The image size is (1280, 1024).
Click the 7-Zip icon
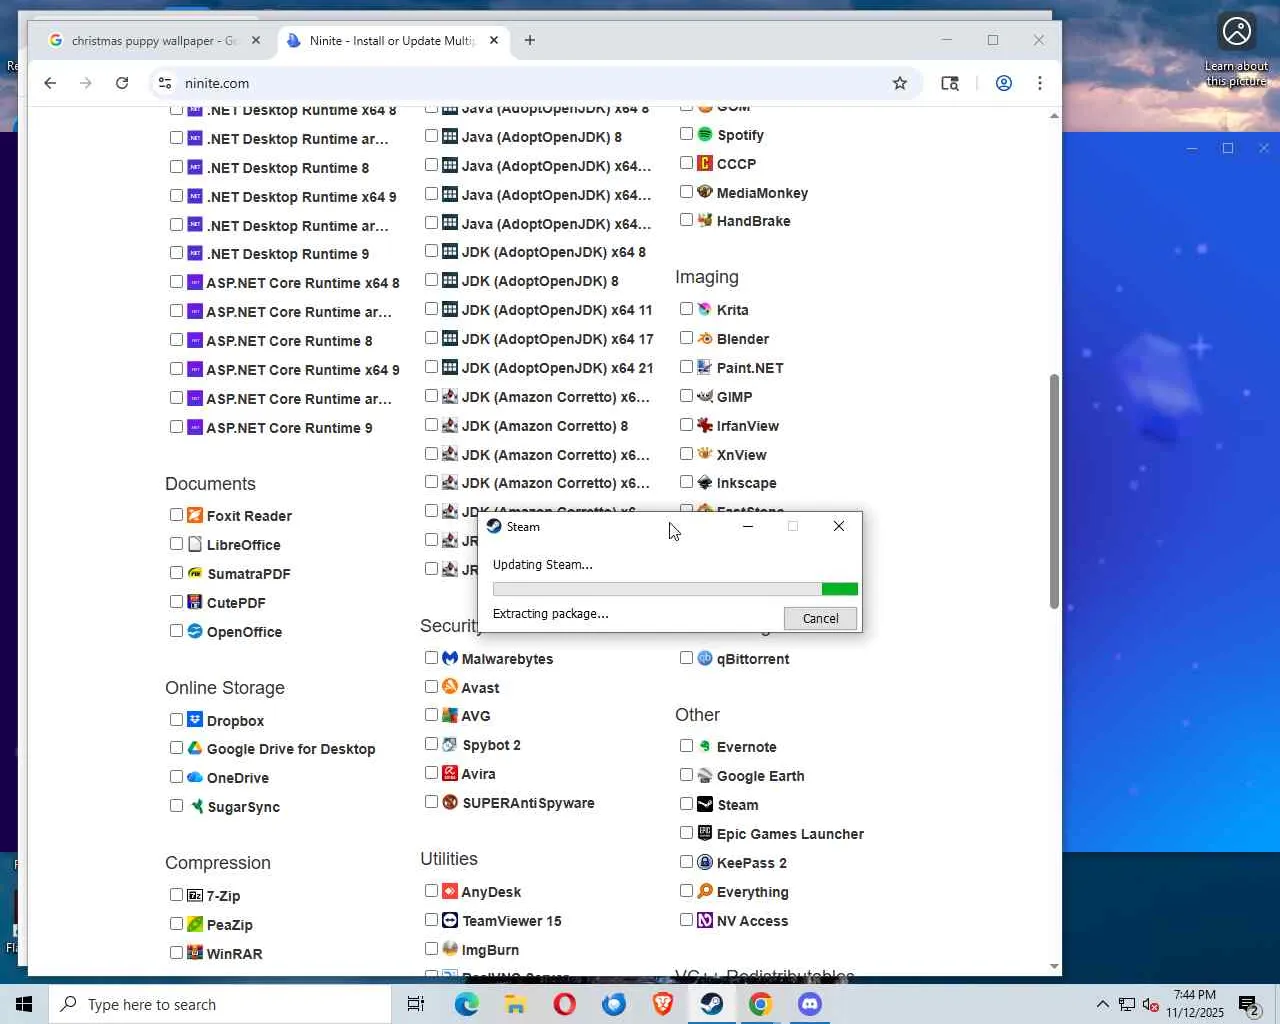point(195,895)
